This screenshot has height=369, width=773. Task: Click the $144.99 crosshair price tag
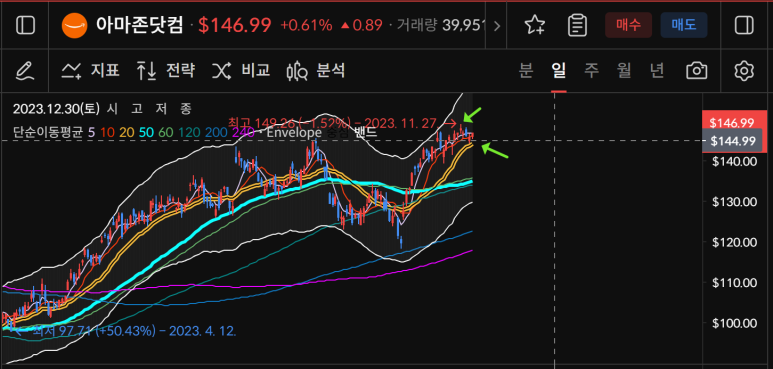(733, 141)
